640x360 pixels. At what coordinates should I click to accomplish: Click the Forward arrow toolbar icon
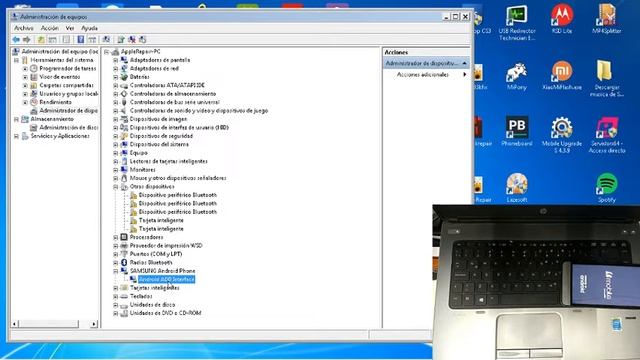click(x=27, y=40)
